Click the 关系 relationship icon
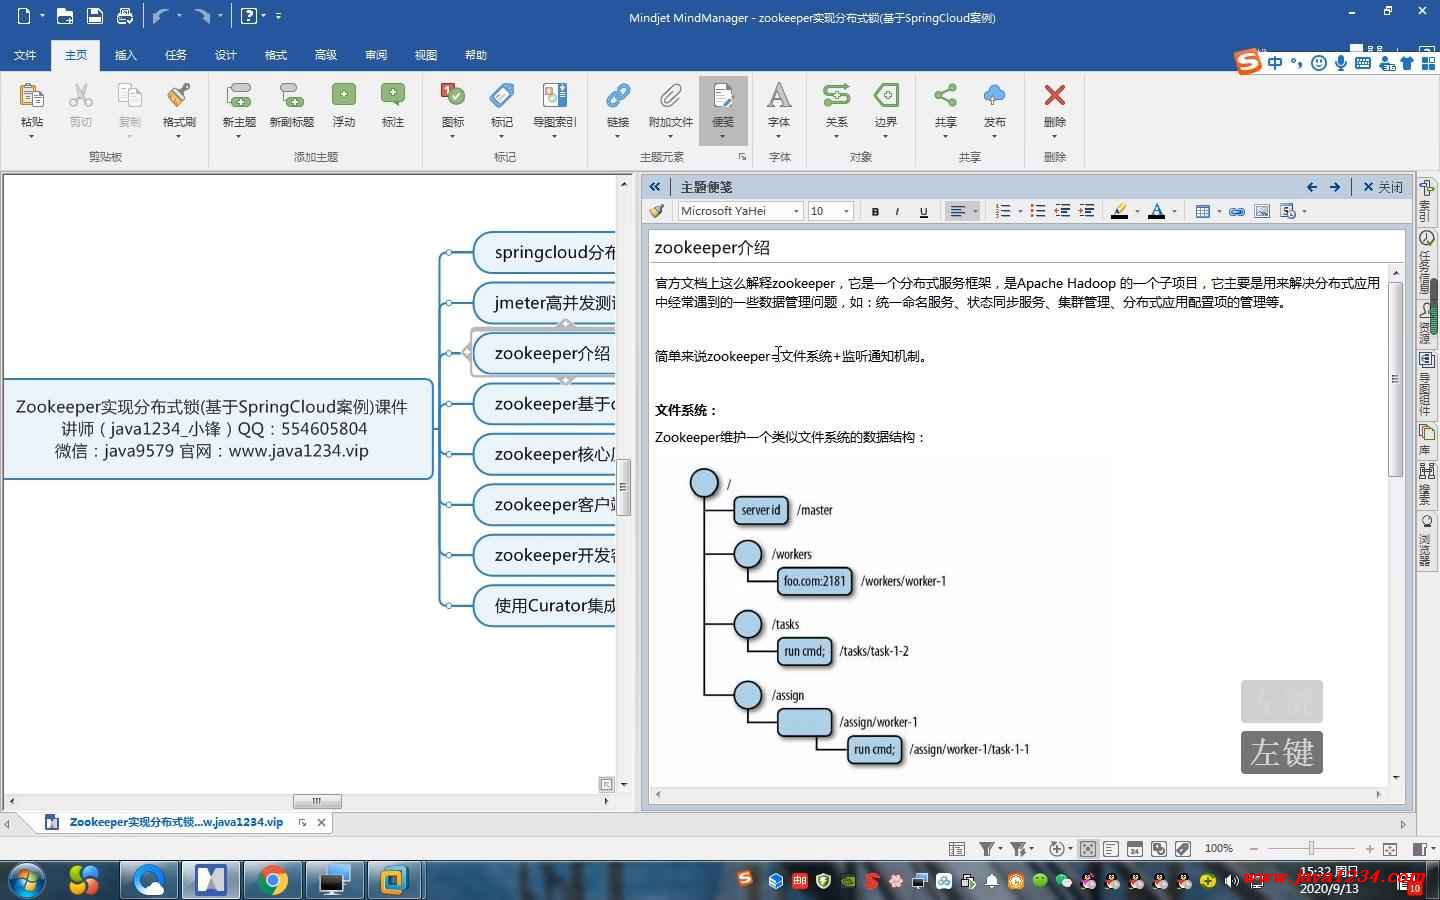 [x=836, y=95]
